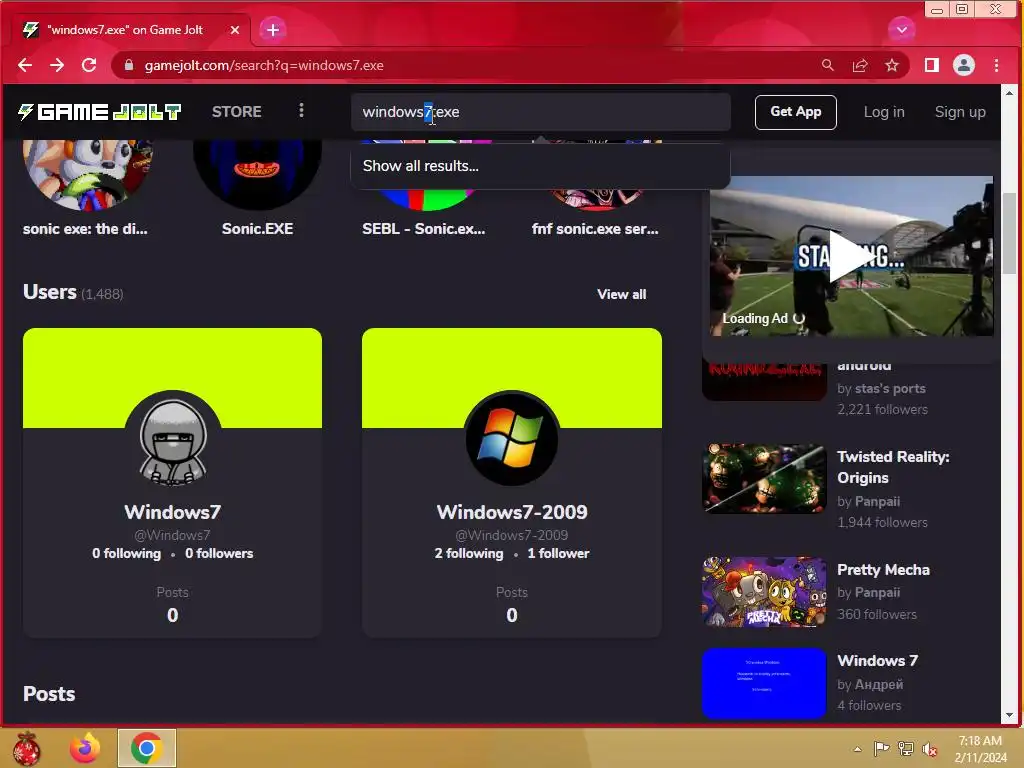The image size is (1024, 768).
Task: Click the browser Back arrow
Action: pyautogui.click(x=25, y=65)
